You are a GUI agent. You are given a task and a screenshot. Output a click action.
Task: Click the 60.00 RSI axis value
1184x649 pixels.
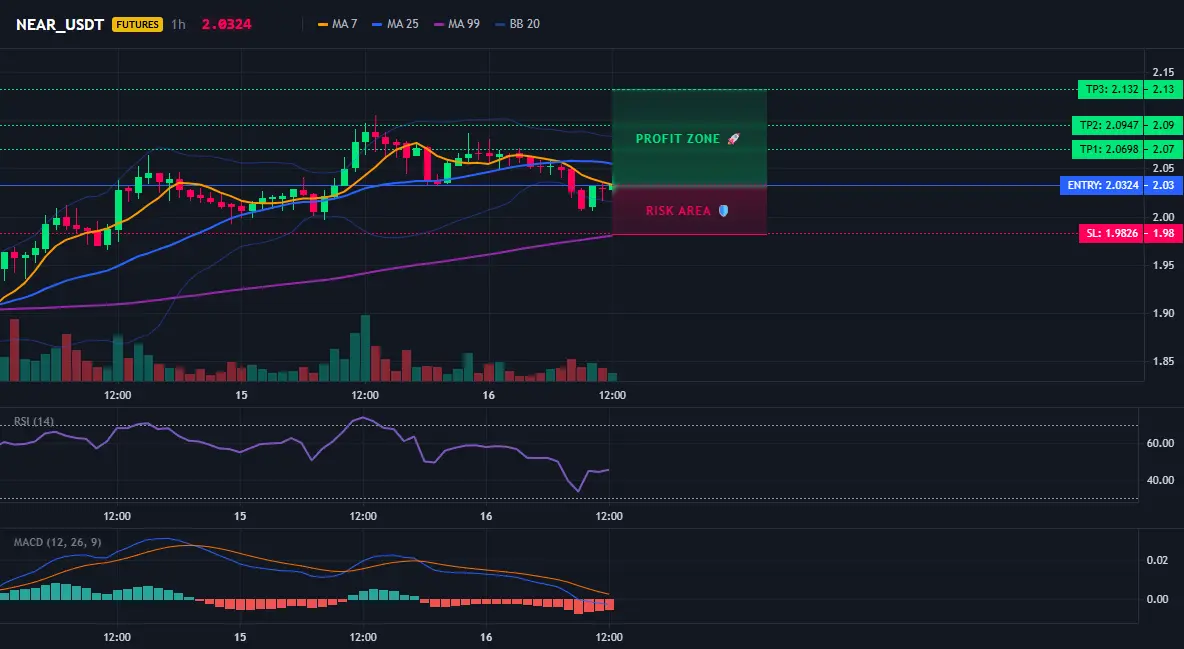coord(1160,443)
